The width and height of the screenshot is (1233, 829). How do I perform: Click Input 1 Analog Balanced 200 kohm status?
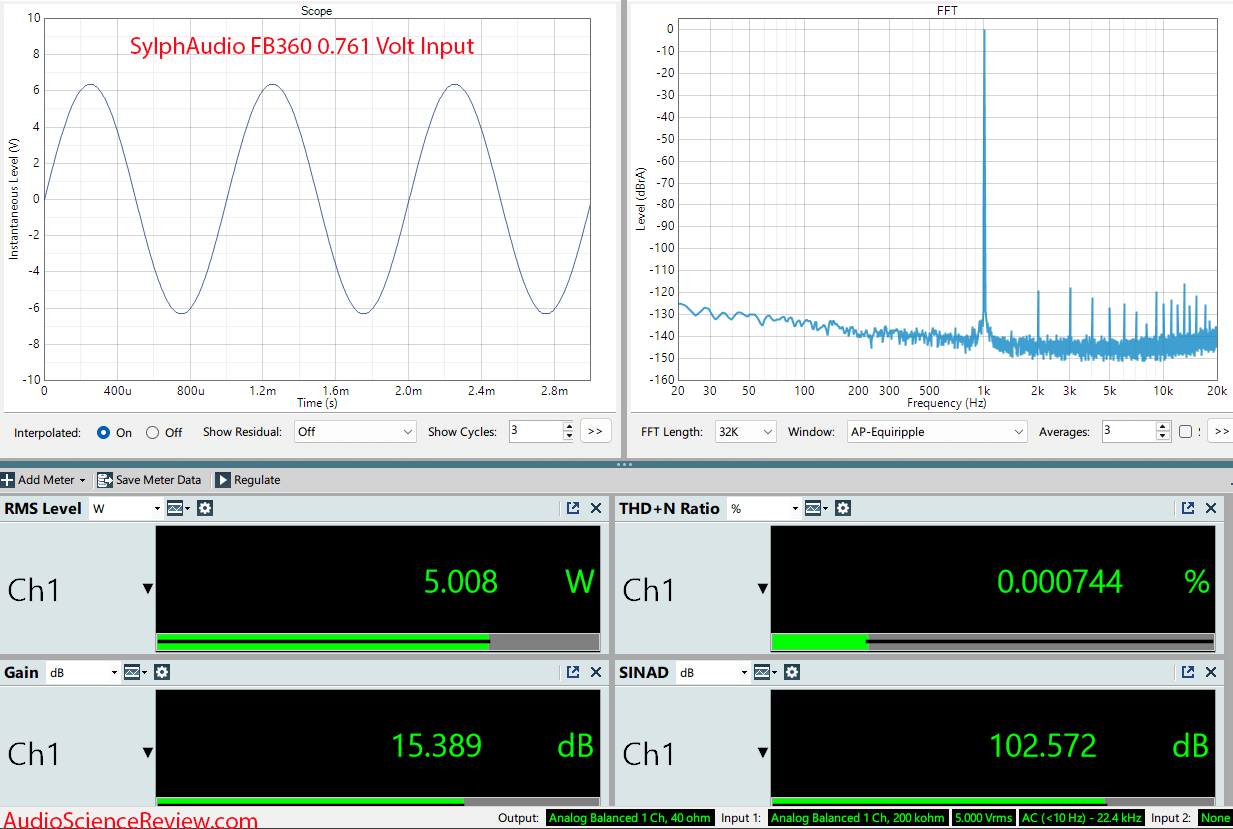[x=858, y=818]
